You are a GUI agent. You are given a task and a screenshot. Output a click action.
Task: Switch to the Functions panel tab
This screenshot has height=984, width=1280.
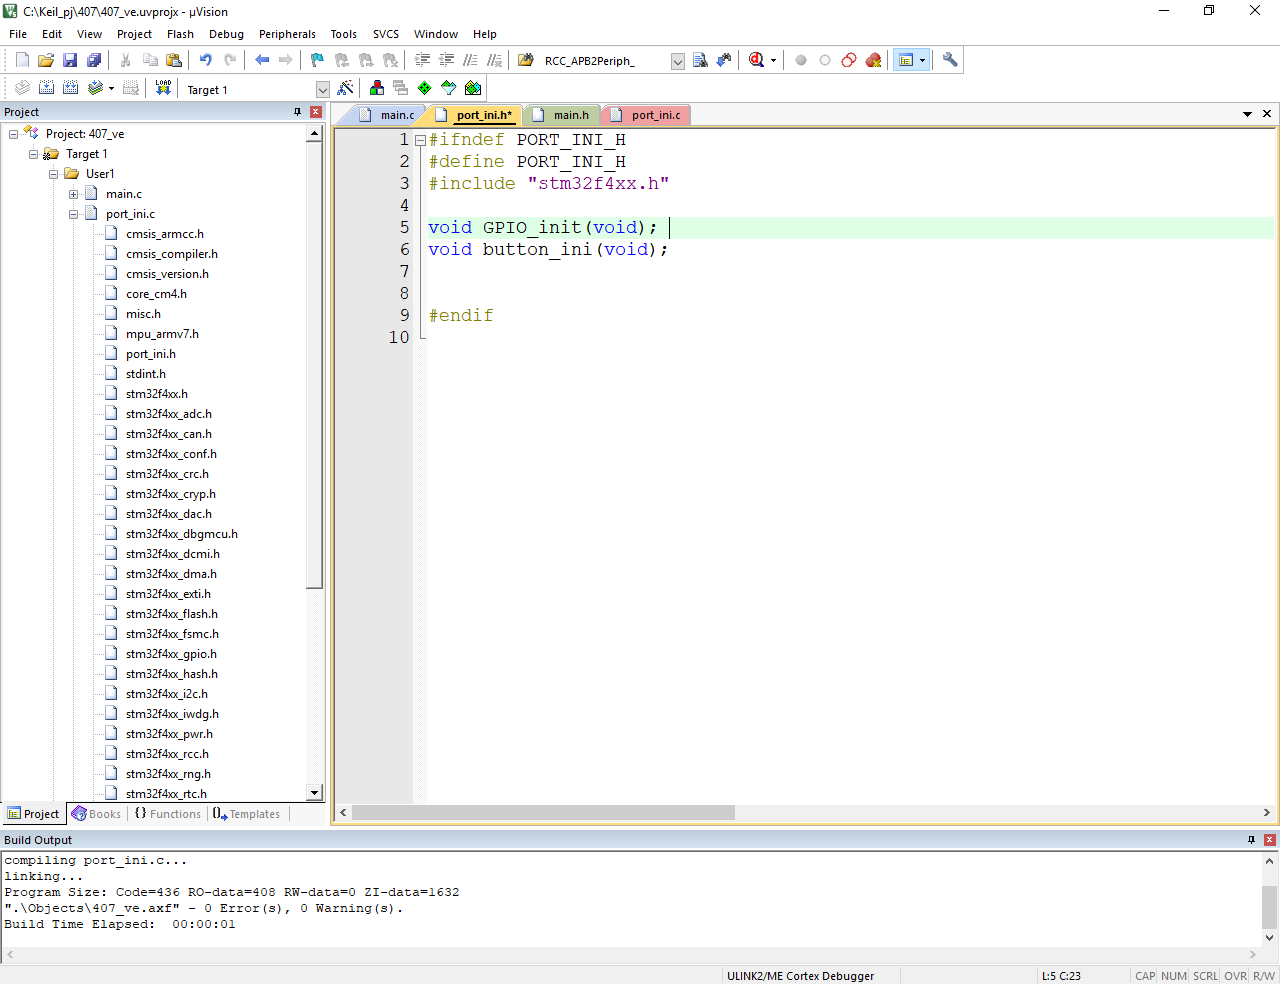(168, 814)
